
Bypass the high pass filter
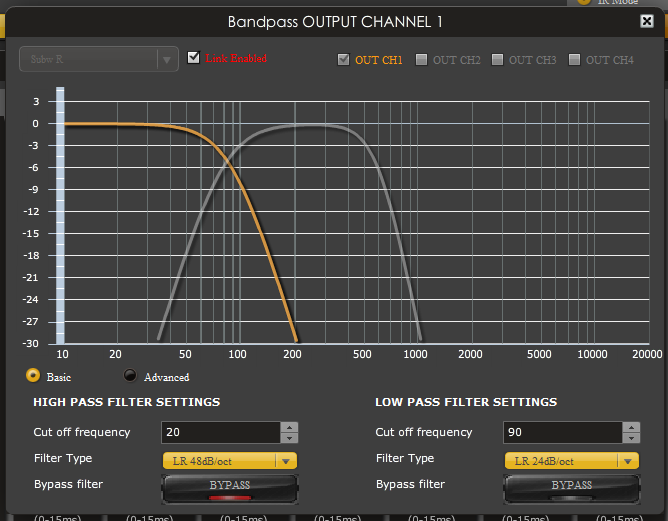(230, 489)
